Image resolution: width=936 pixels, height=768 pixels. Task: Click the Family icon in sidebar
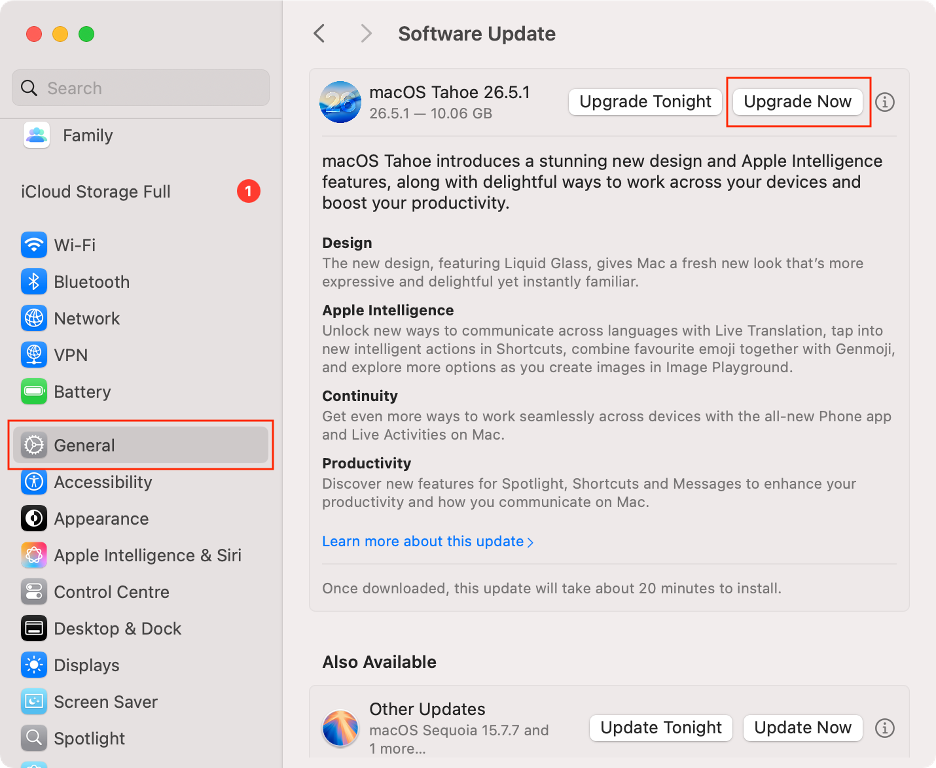(x=36, y=135)
